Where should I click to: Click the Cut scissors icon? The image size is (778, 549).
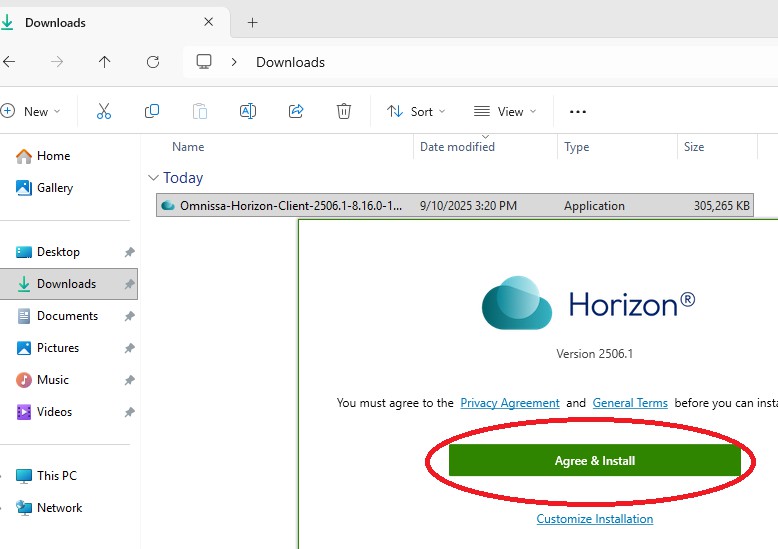(104, 111)
